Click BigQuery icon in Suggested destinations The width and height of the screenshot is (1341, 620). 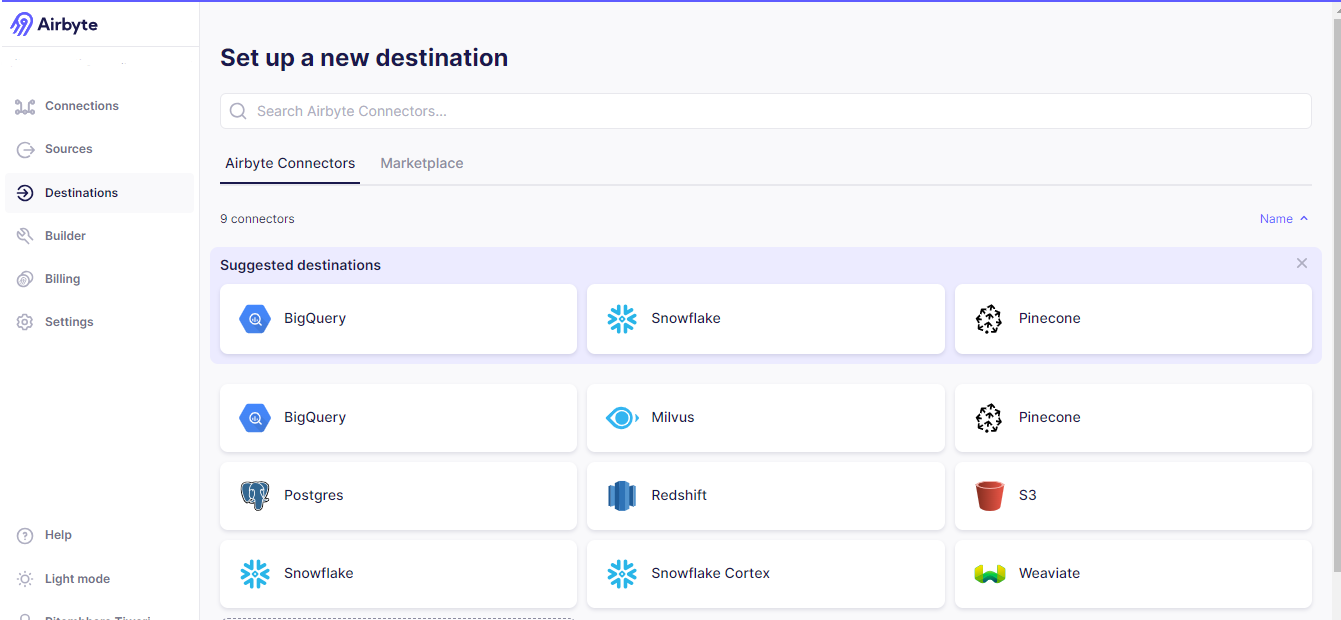coord(255,319)
